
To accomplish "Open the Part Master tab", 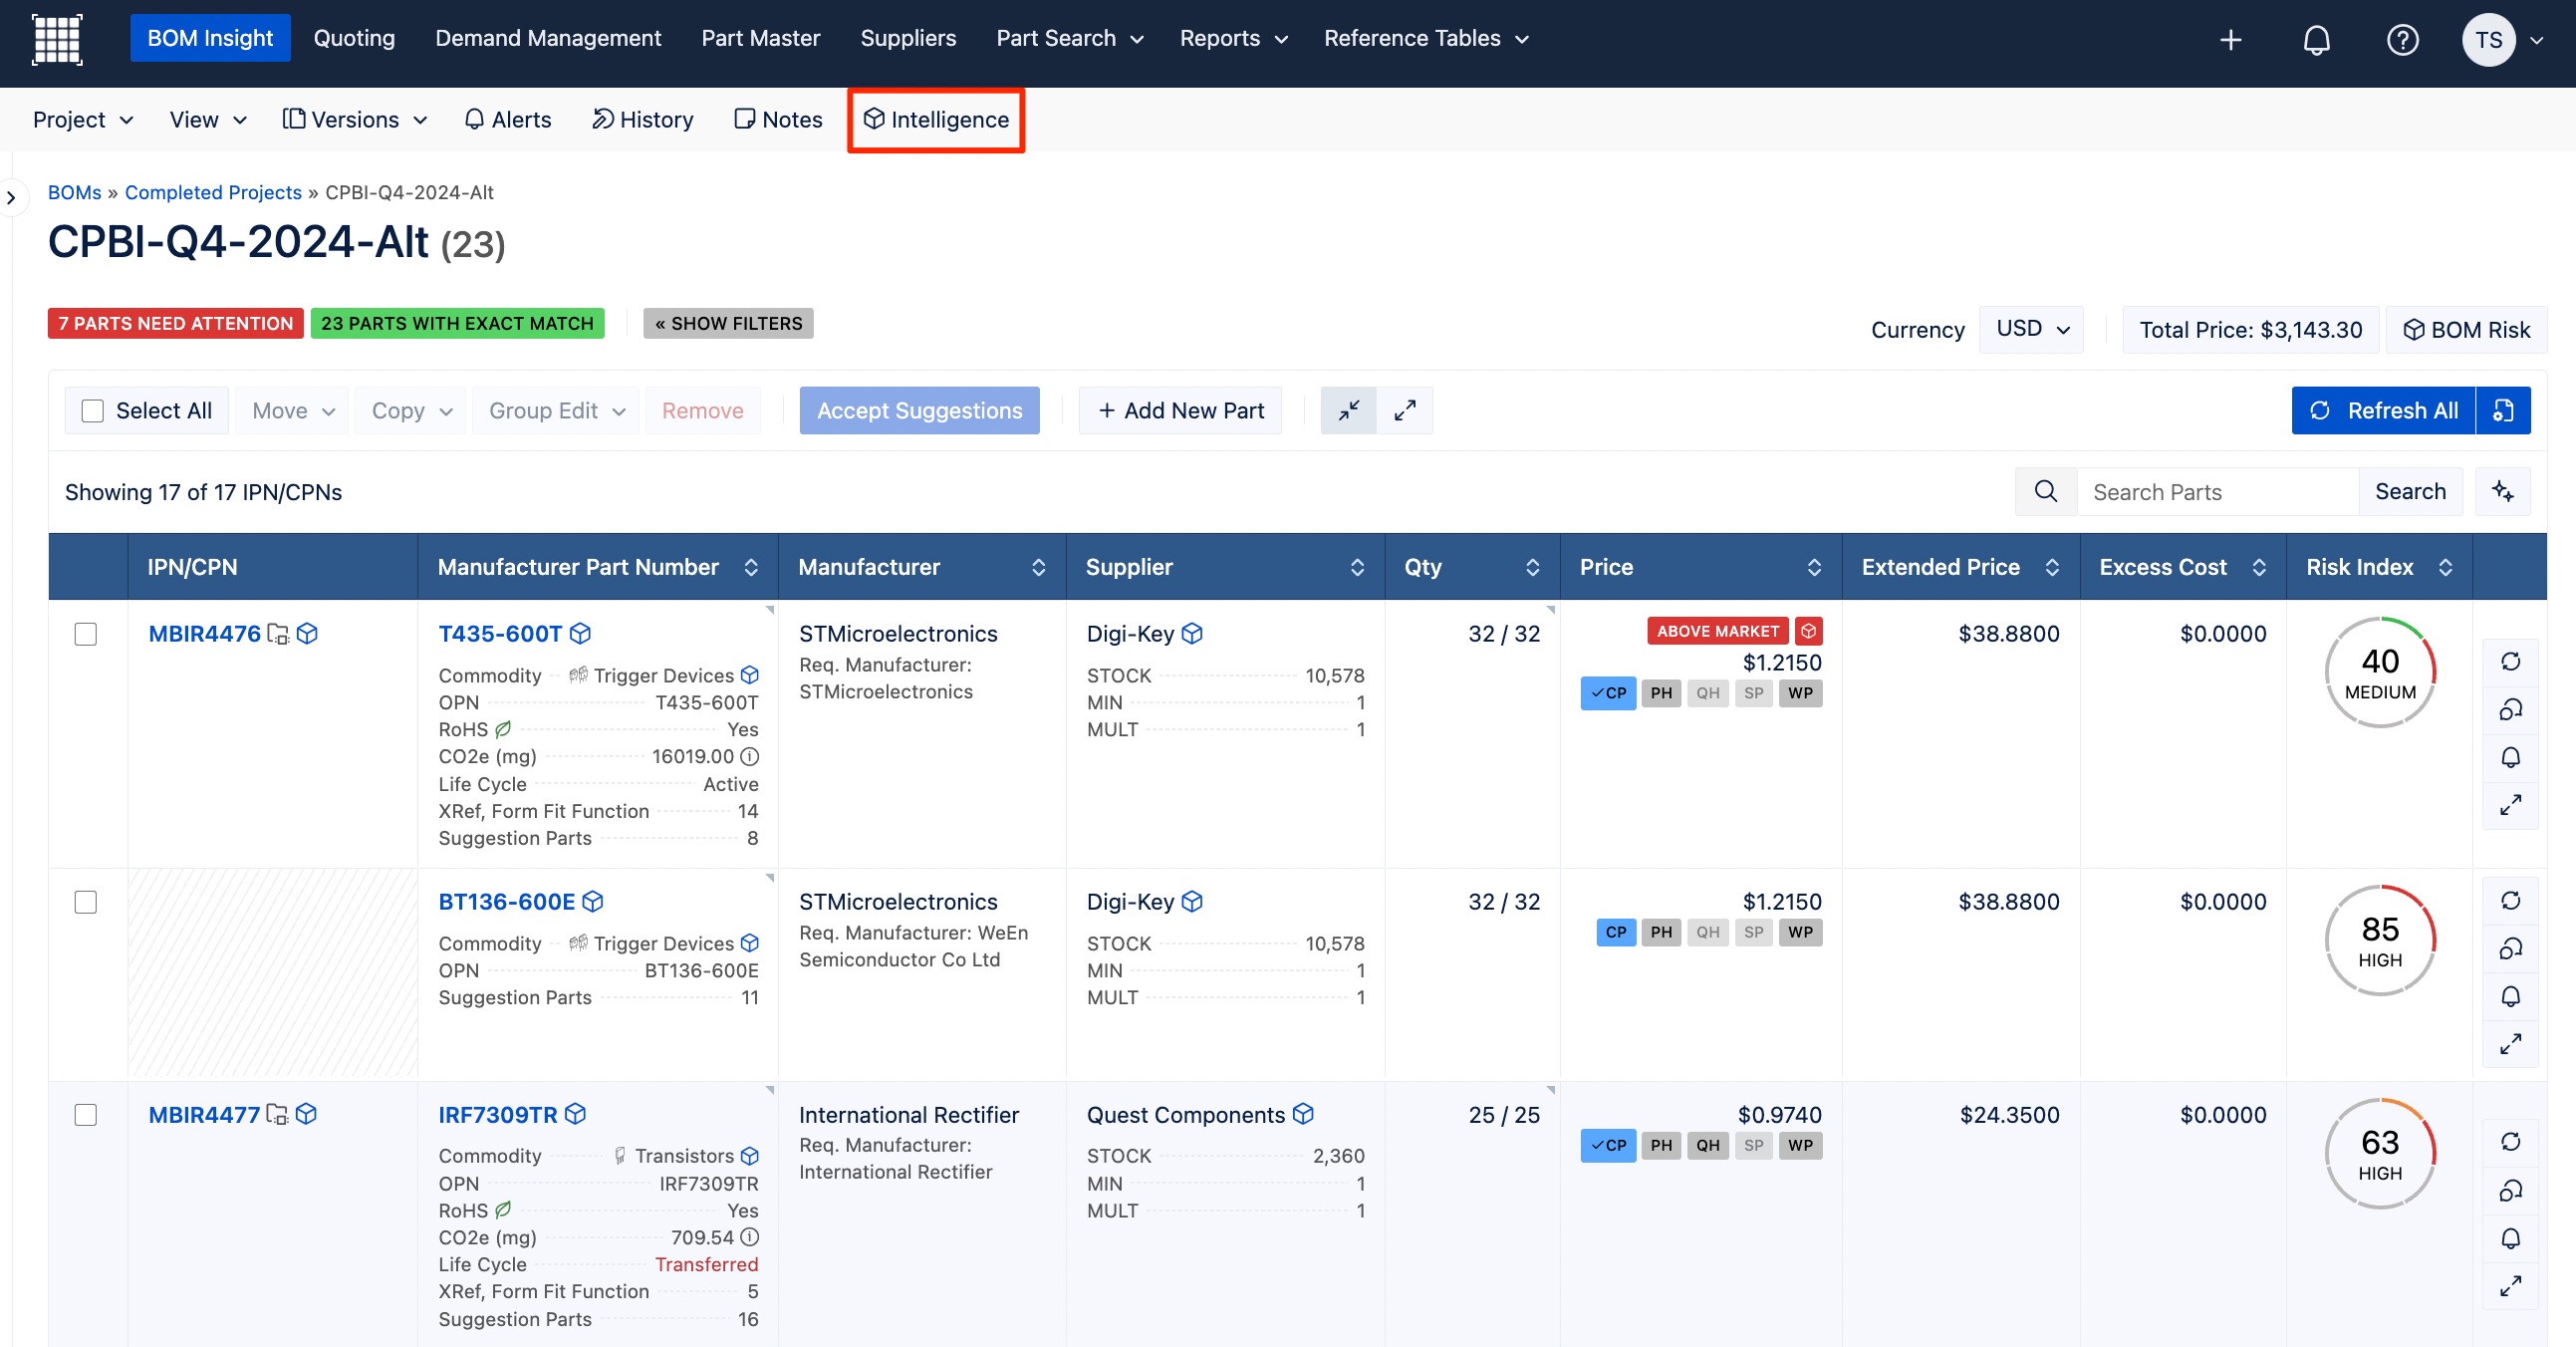I will tap(760, 38).
